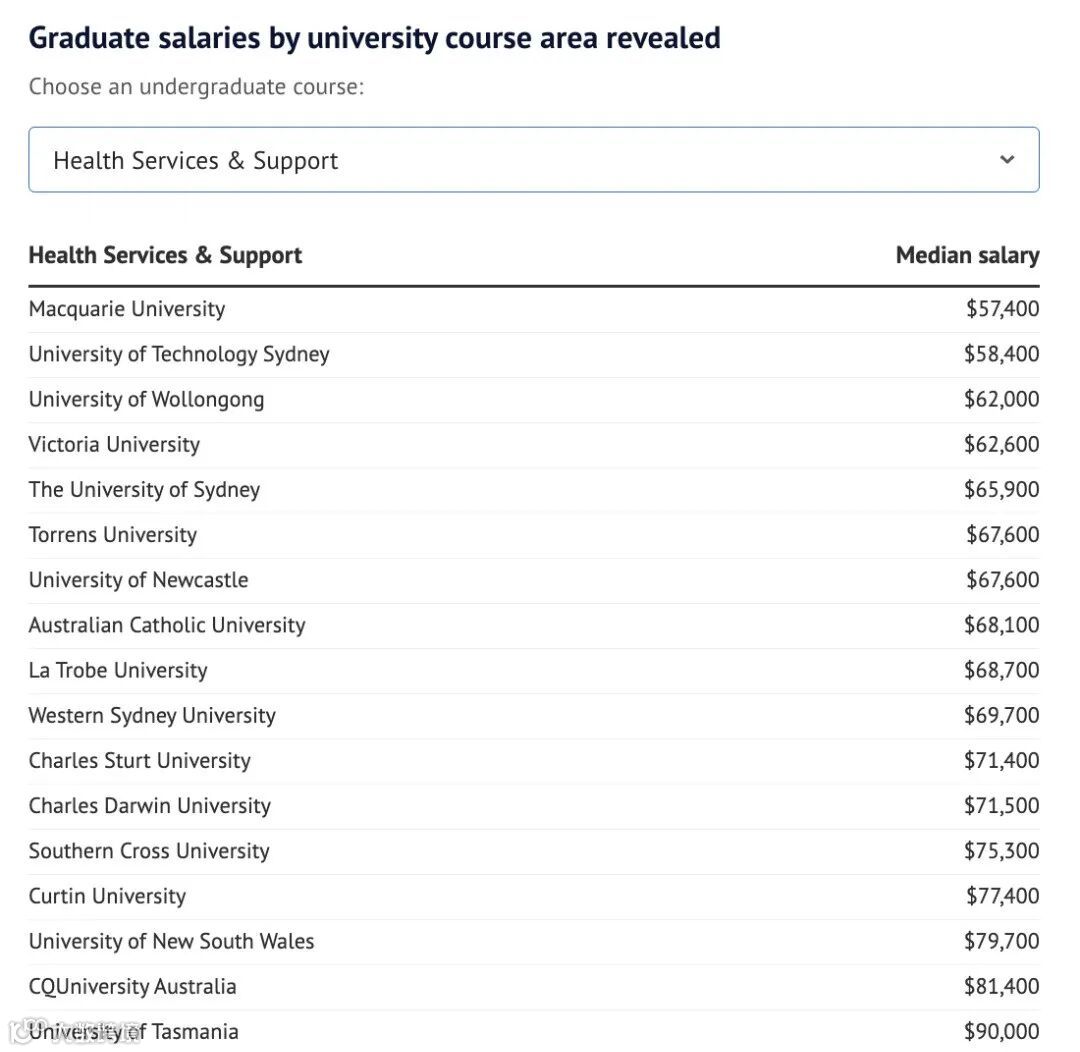
Task: Select Southern Cross University row
Action: [x=149, y=851]
